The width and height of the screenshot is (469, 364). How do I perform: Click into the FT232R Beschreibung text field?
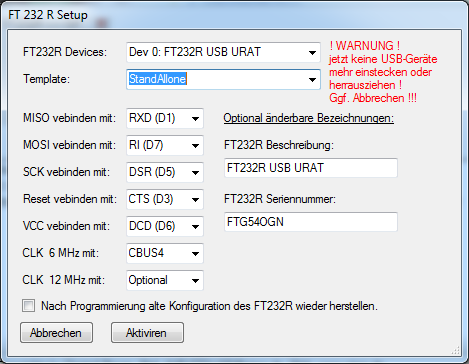click(x=311, y=168)
